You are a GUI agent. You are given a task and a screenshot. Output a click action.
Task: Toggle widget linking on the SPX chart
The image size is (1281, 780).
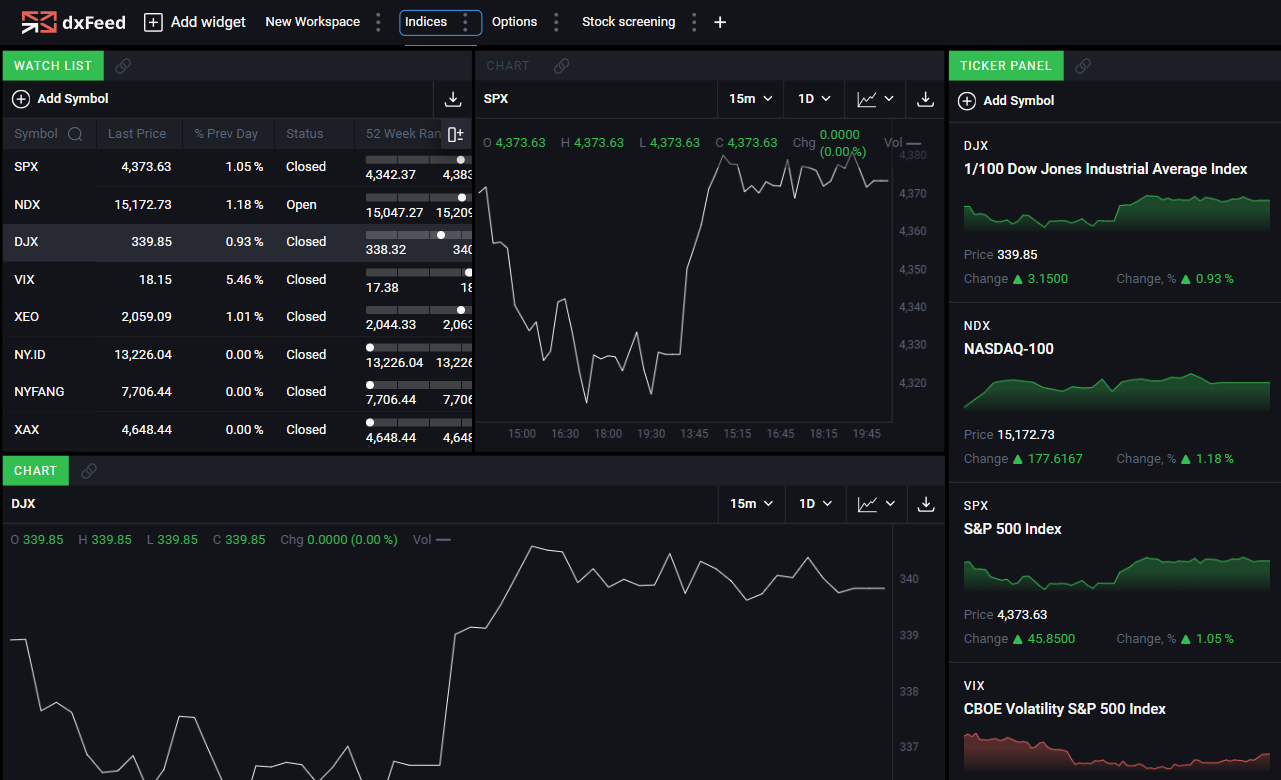click(561, 65)
